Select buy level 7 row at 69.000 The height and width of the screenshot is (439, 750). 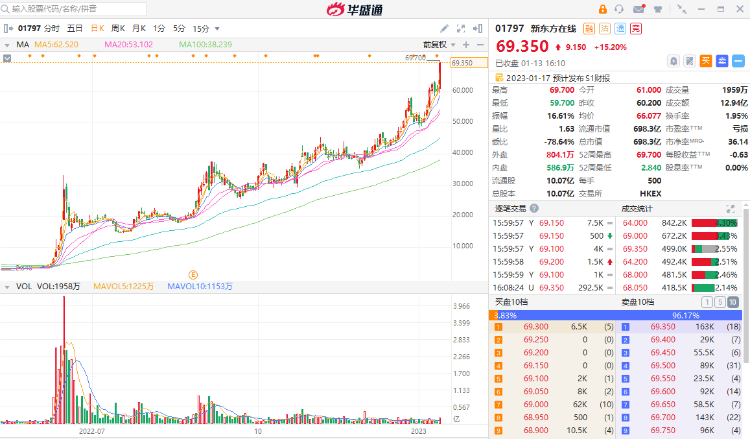coord(554,405)
